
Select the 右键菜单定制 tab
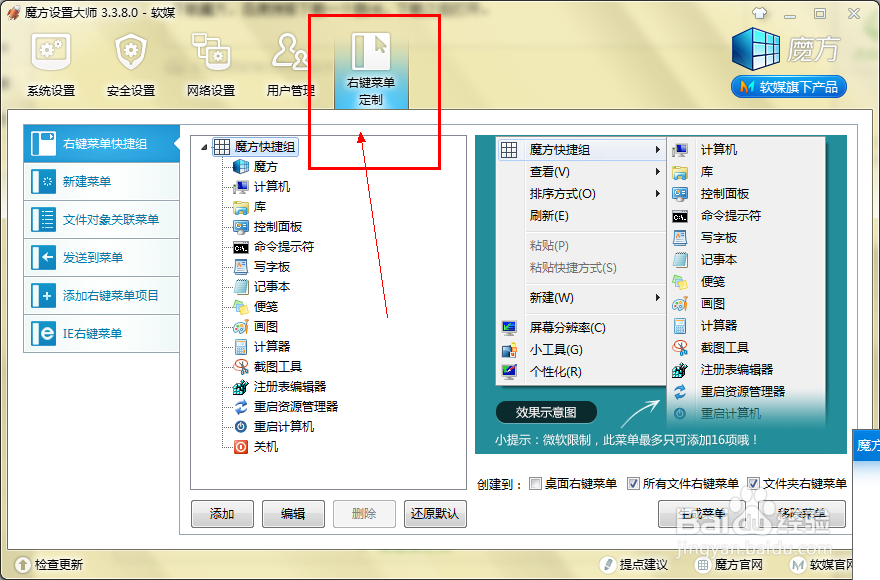pos(371,70)
